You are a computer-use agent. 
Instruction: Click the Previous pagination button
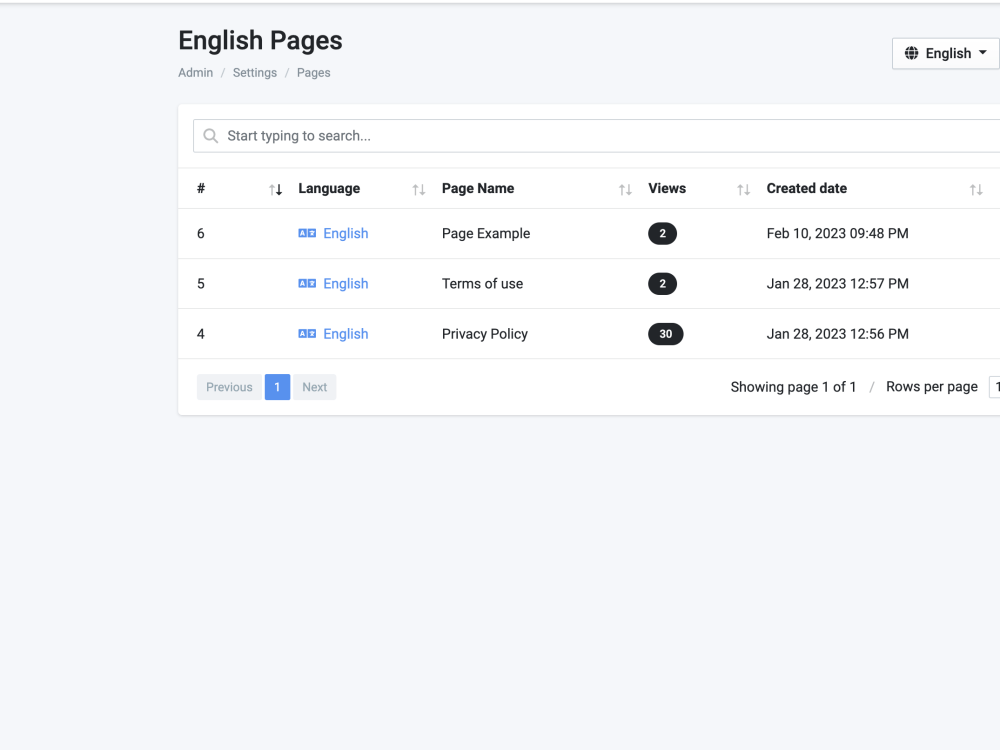coord(229,387)
